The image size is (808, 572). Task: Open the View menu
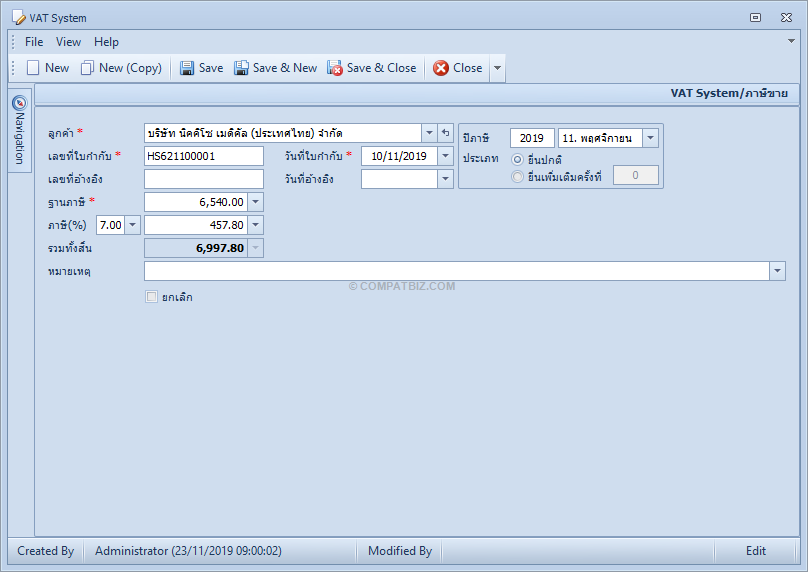click(68, 42)
